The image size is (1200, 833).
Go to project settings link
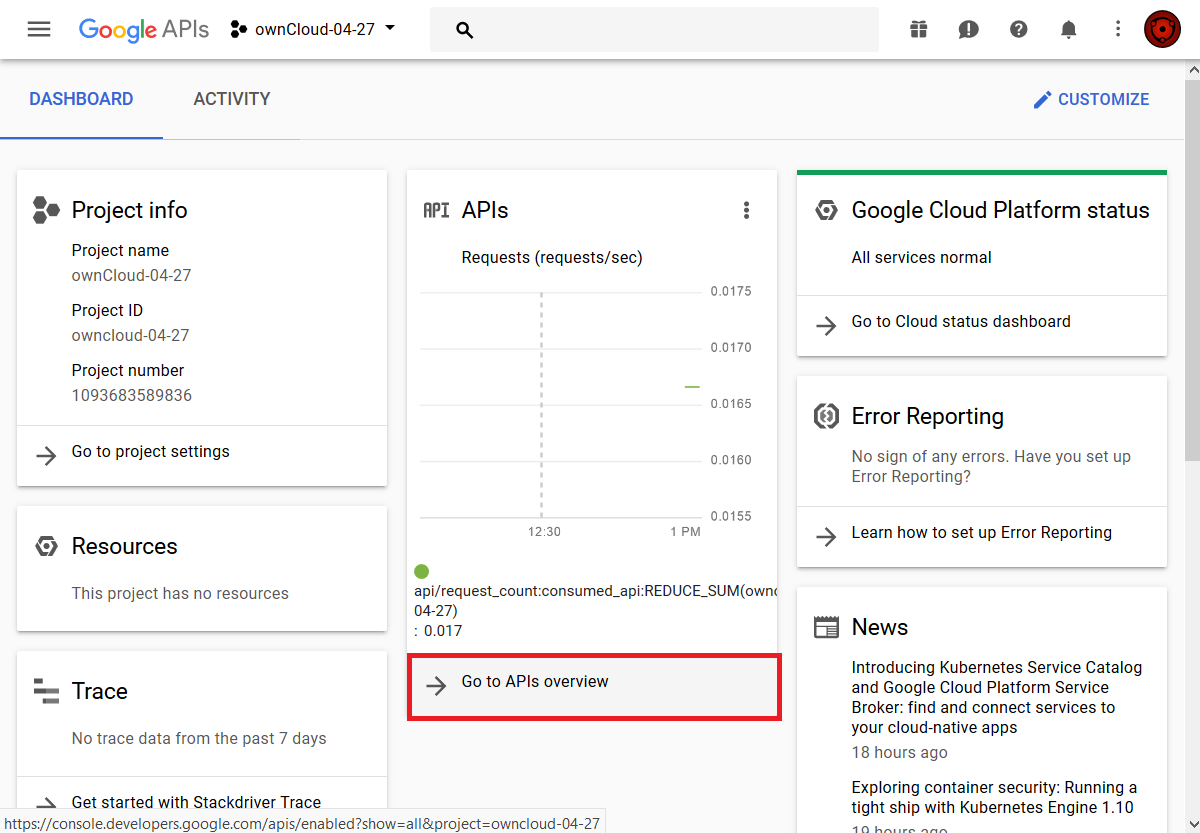[150, 452]
